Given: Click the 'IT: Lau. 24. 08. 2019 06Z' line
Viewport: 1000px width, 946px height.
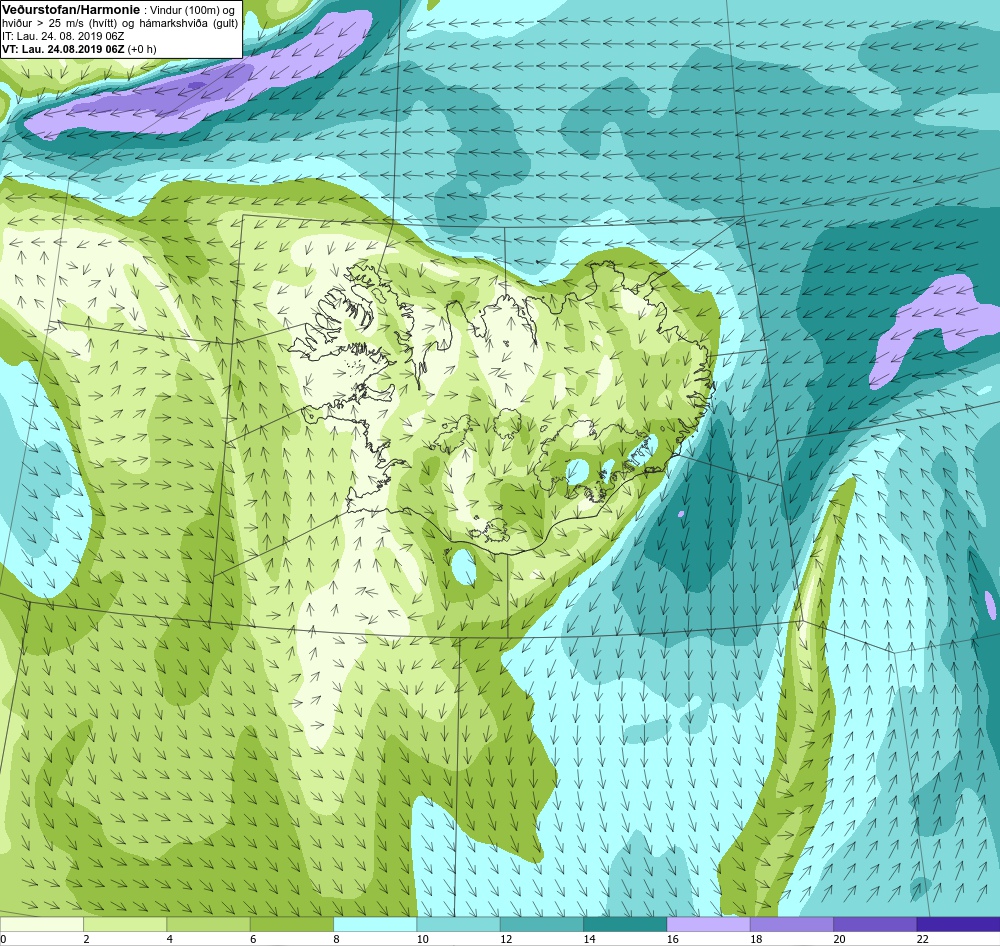Looking at the screenshot, I should tap(63, 36).
